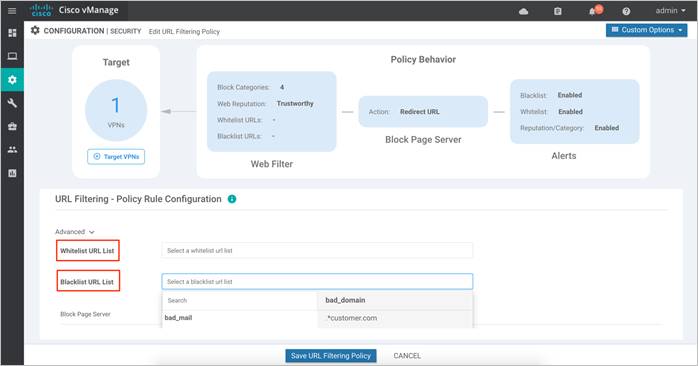This screenshot has height=366, width=698.
Task: Collapse the Advanced section
Action: (75, 232)
